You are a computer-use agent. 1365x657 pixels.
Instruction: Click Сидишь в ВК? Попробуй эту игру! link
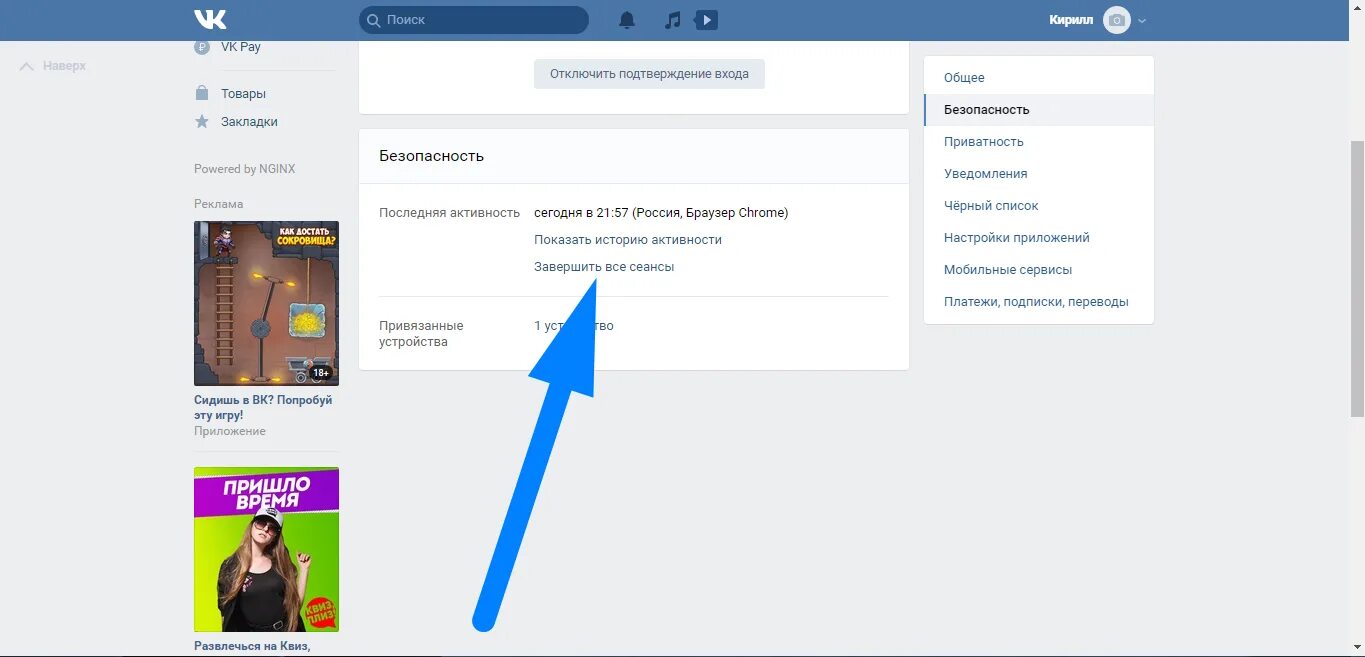(263, 407)
